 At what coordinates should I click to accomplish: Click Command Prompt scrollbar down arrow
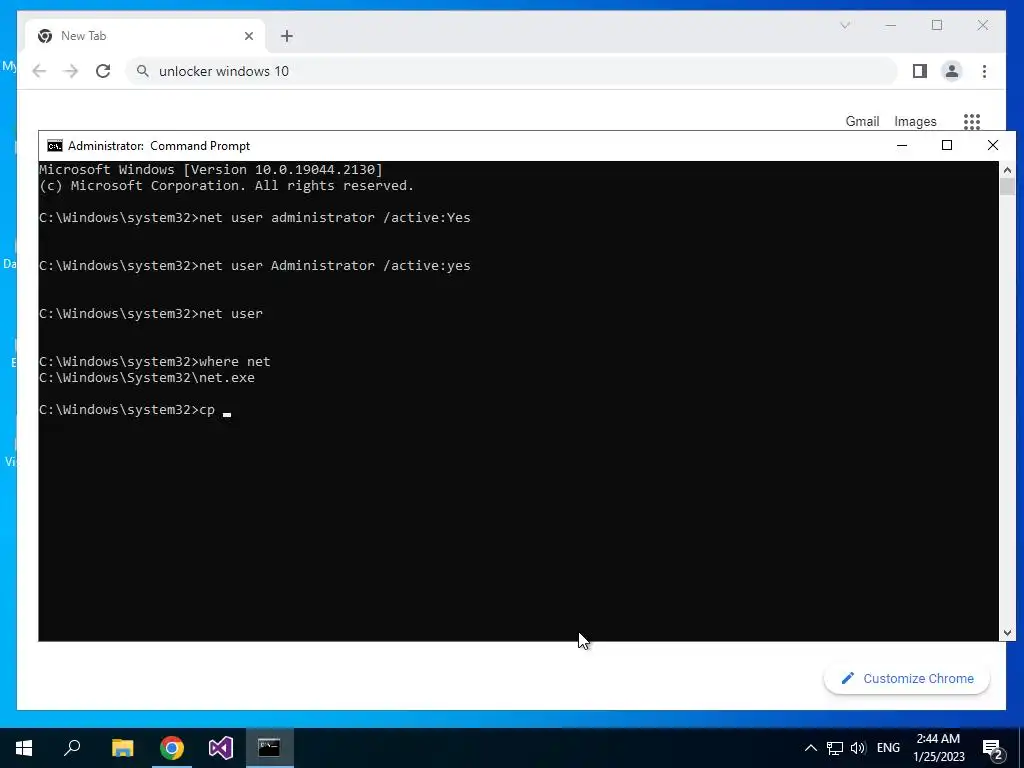pyautogui.click(x=1007, y=633)
